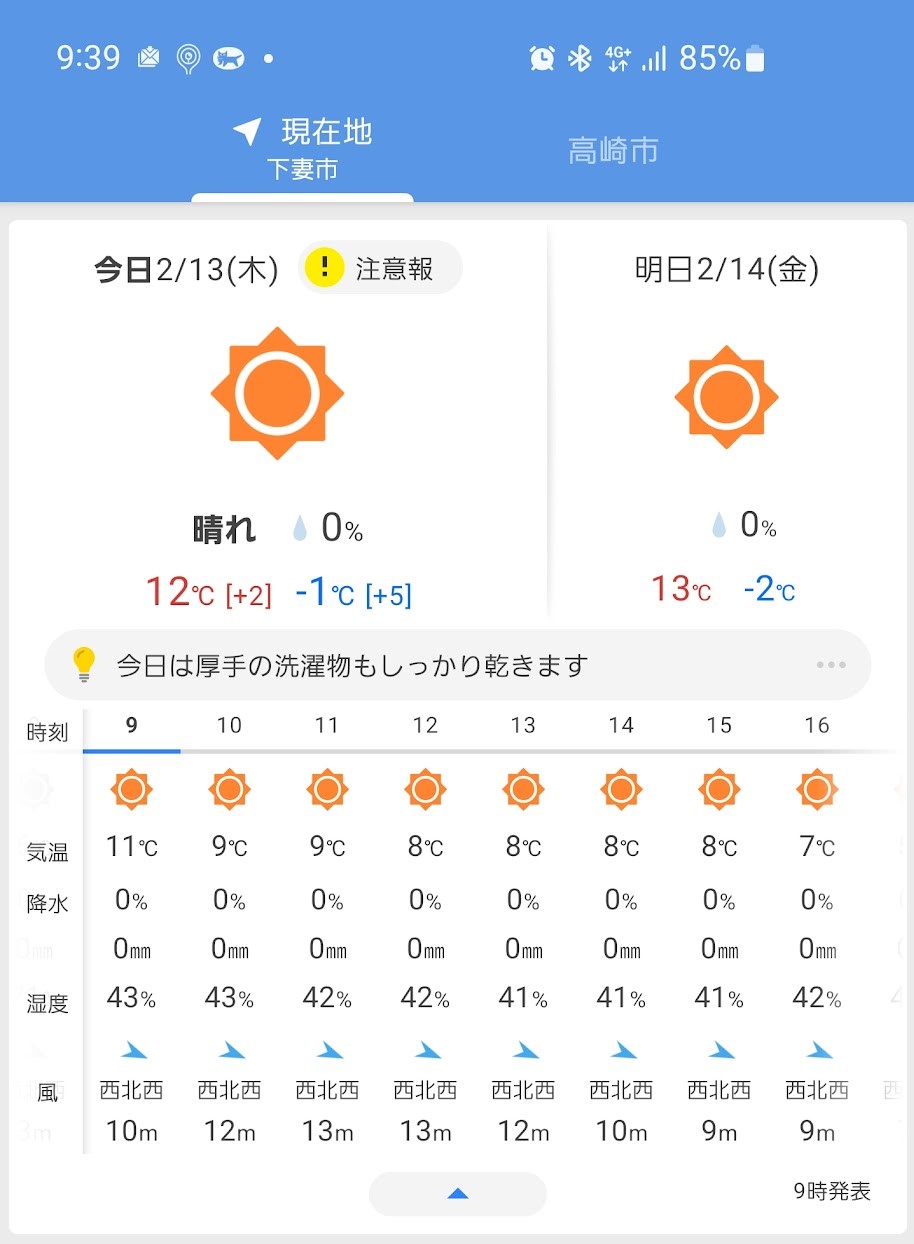Collapse hourly forecast with blue up arrow
Viewport: 914px width, 1244px height.
pos(458,1193)
